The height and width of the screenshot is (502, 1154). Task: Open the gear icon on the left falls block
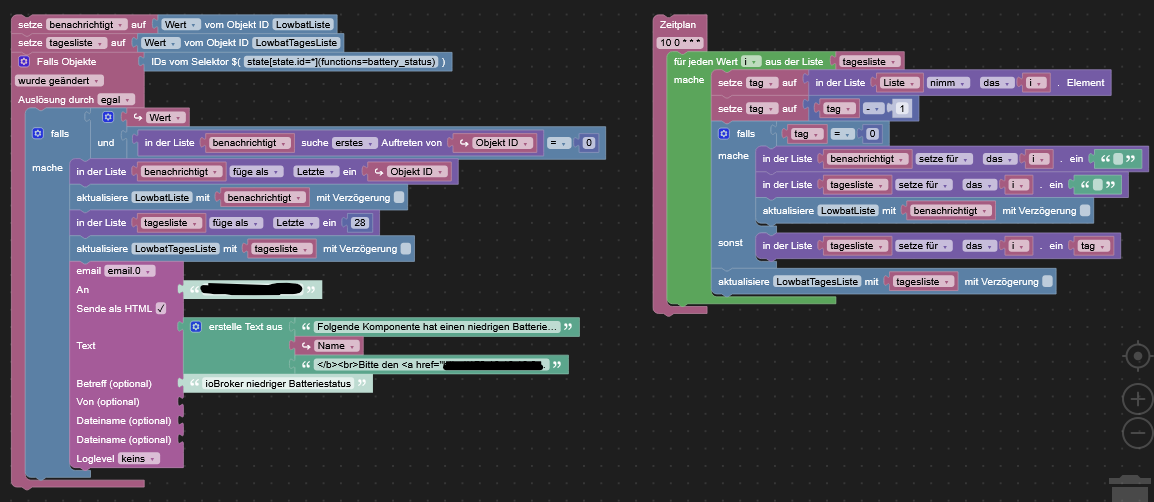click(38, 133)
